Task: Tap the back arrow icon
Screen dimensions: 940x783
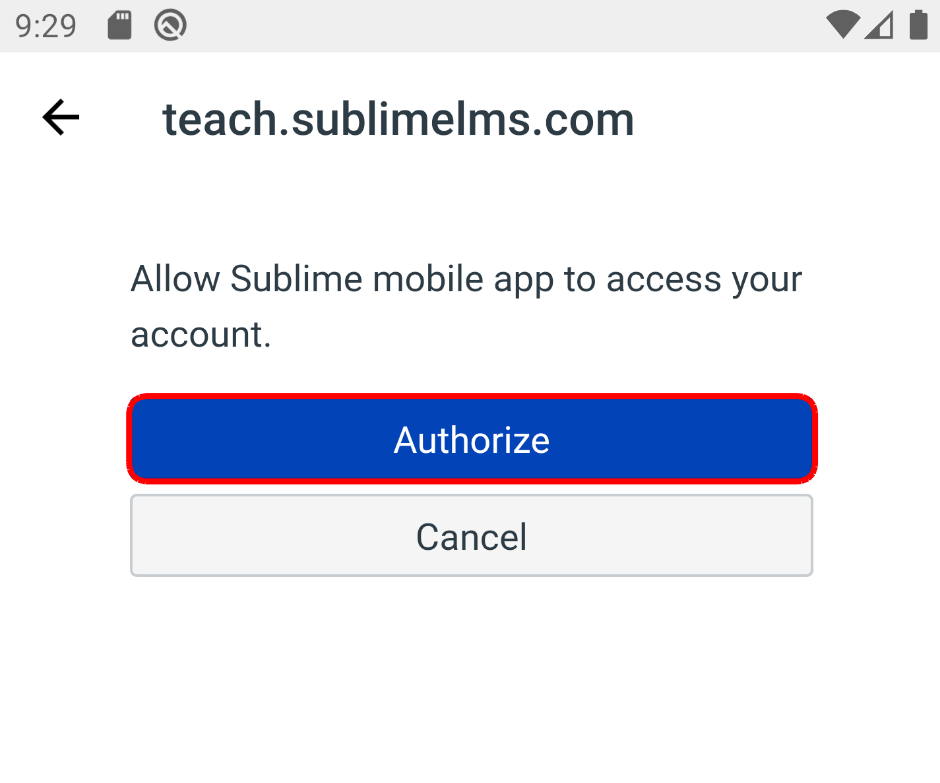Action: coord(60,118)
